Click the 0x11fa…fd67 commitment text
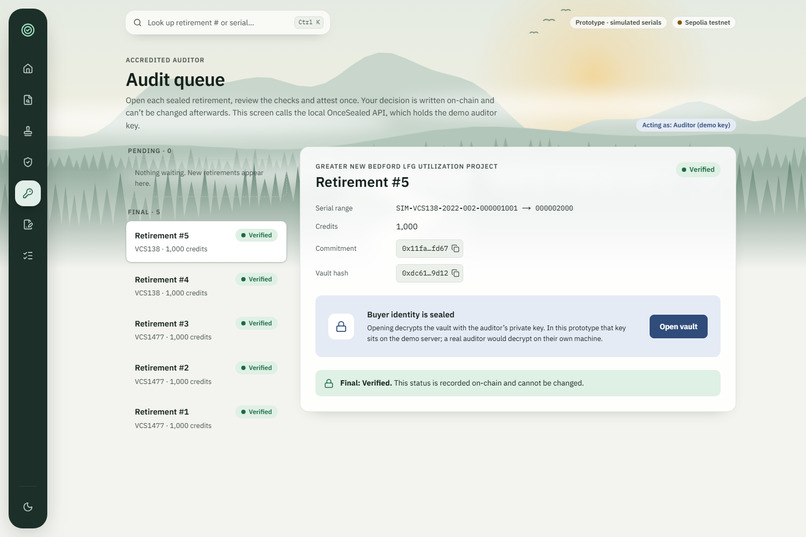 coord(425,248)
